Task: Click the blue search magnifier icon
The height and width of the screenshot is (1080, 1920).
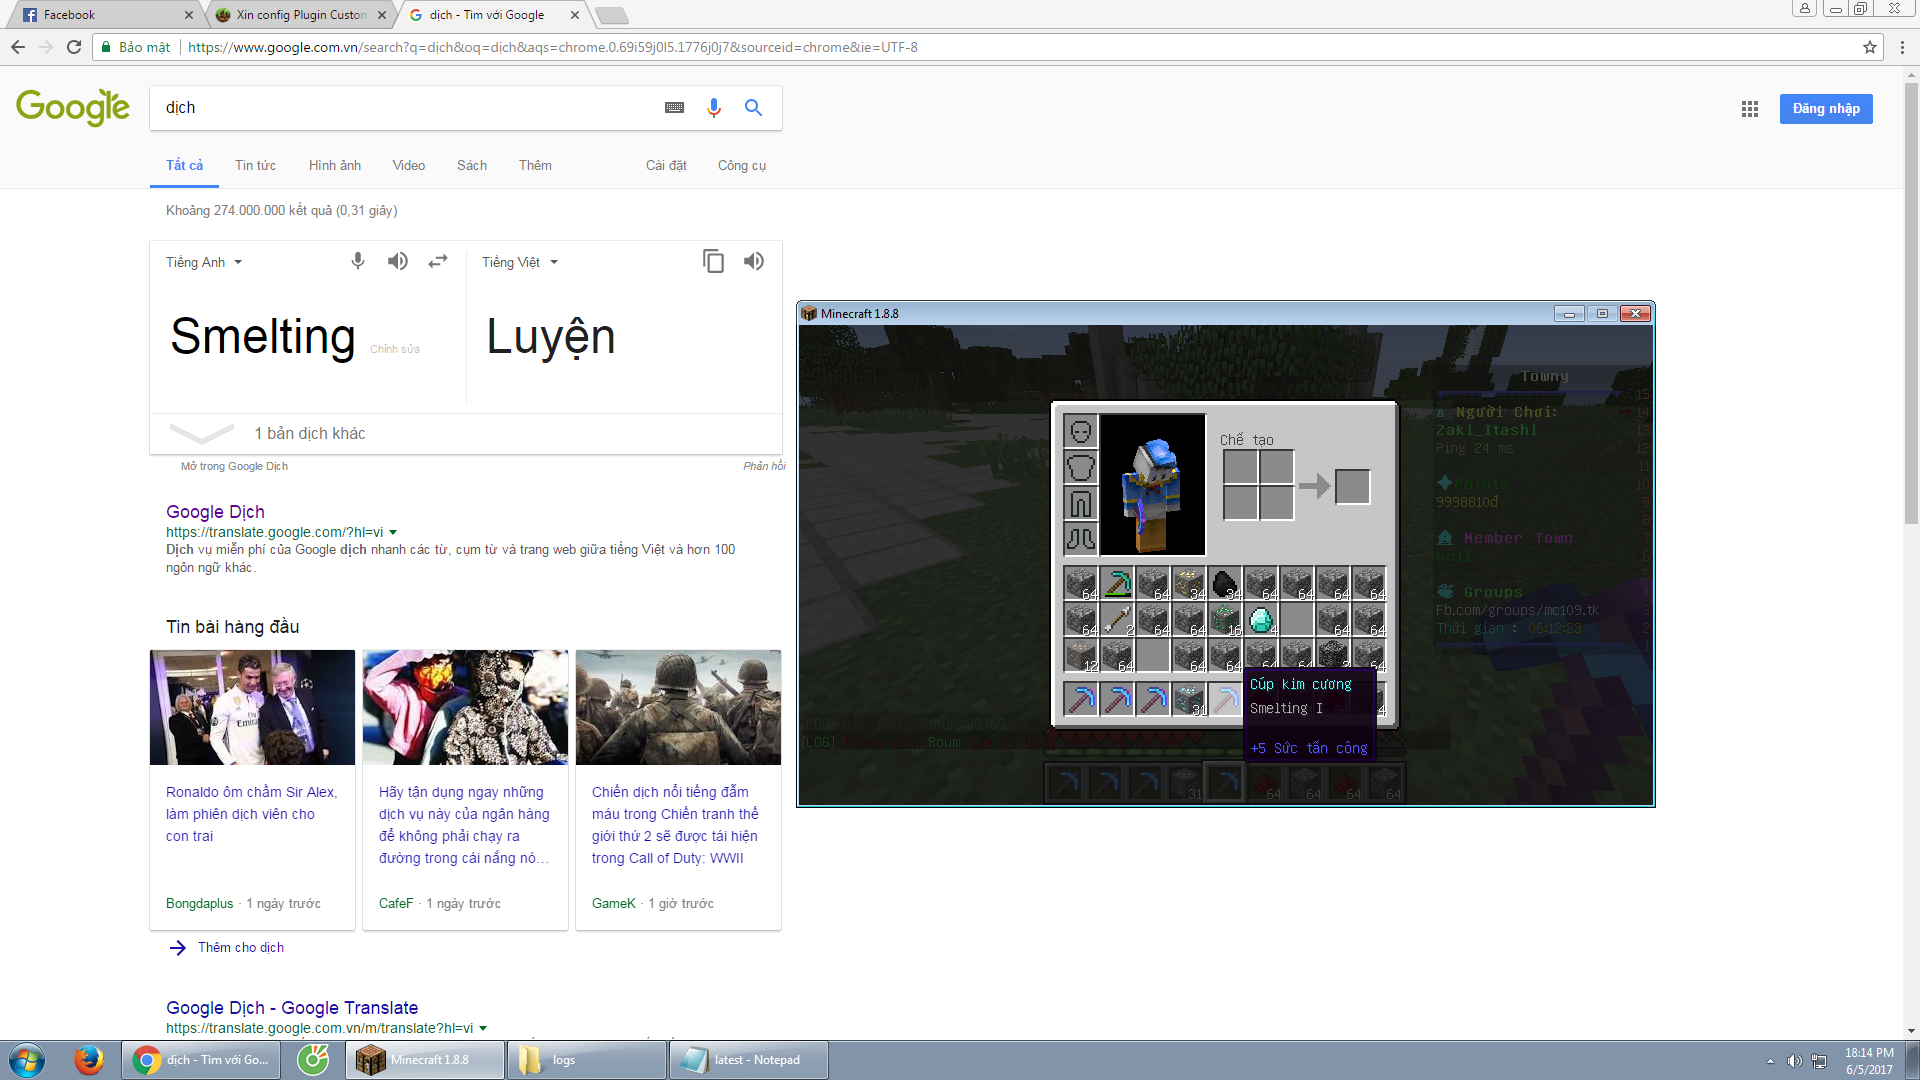Action: [x=753, y=108]
